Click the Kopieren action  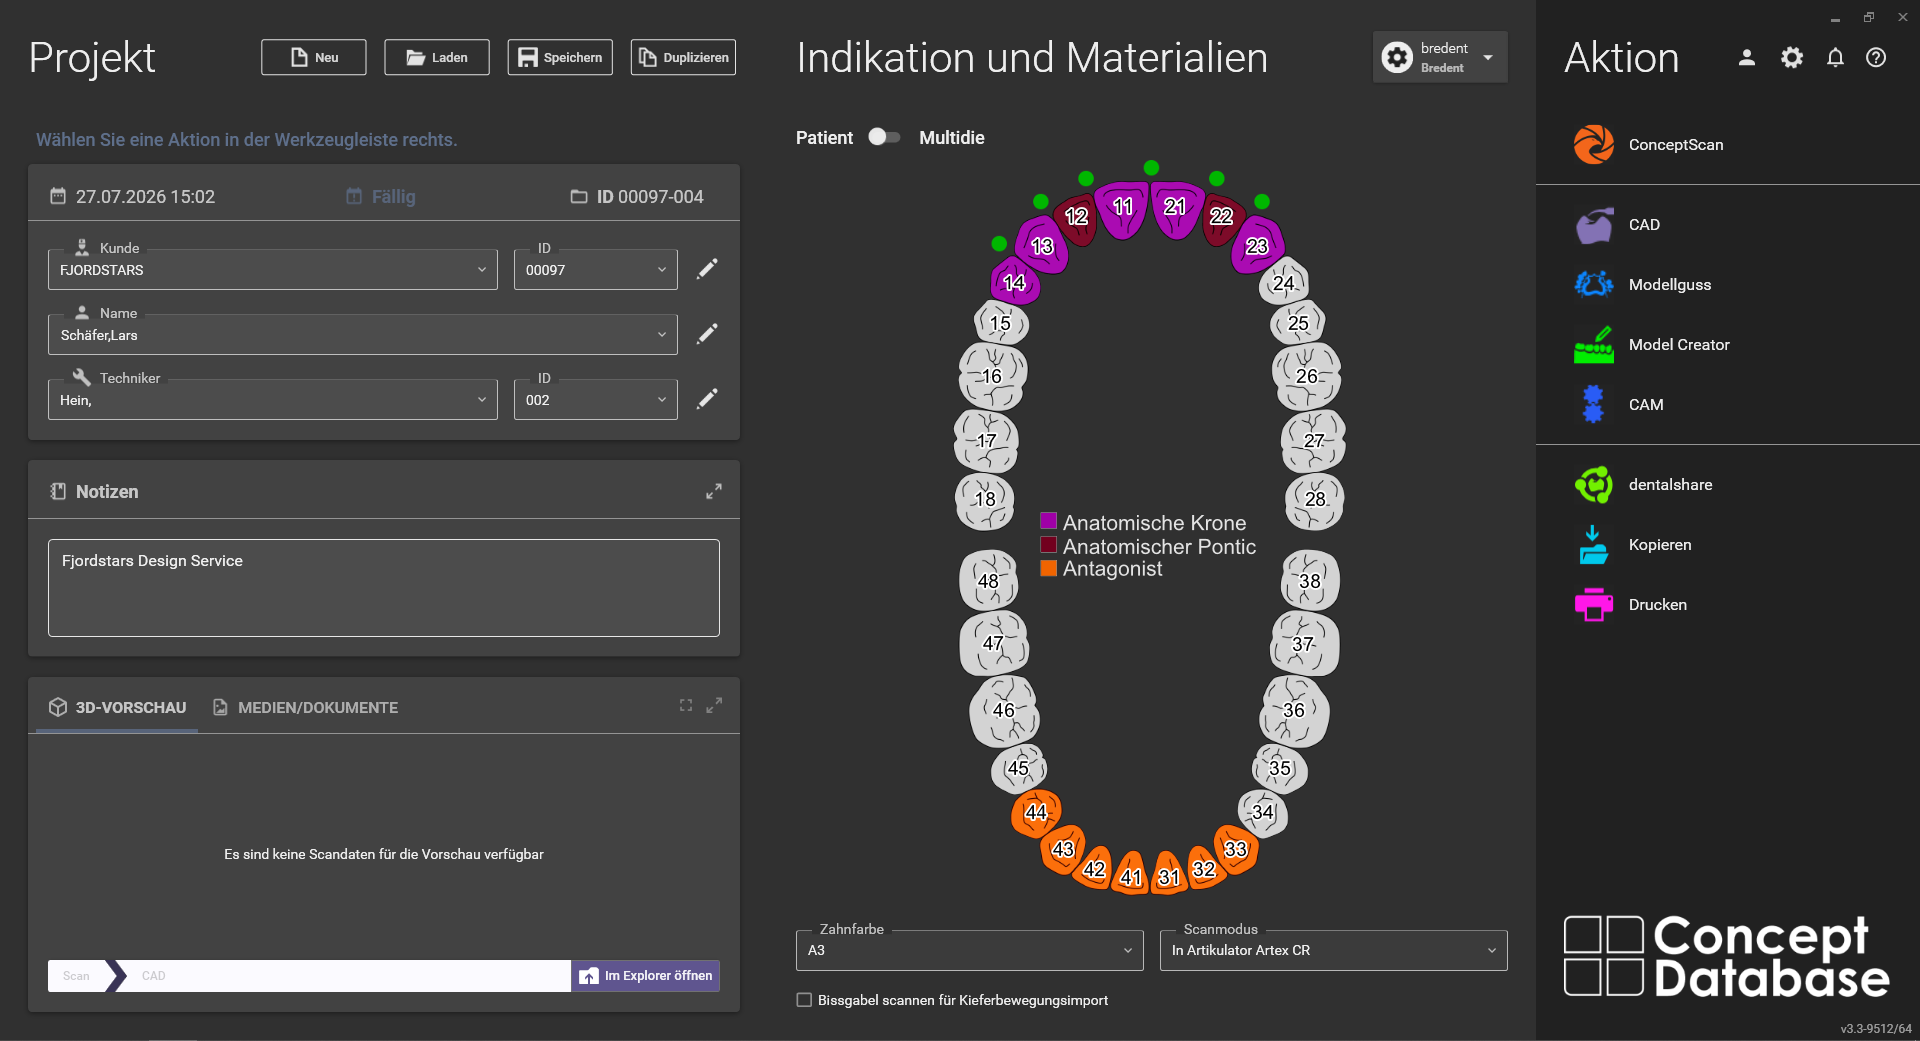pos(1633,545)
